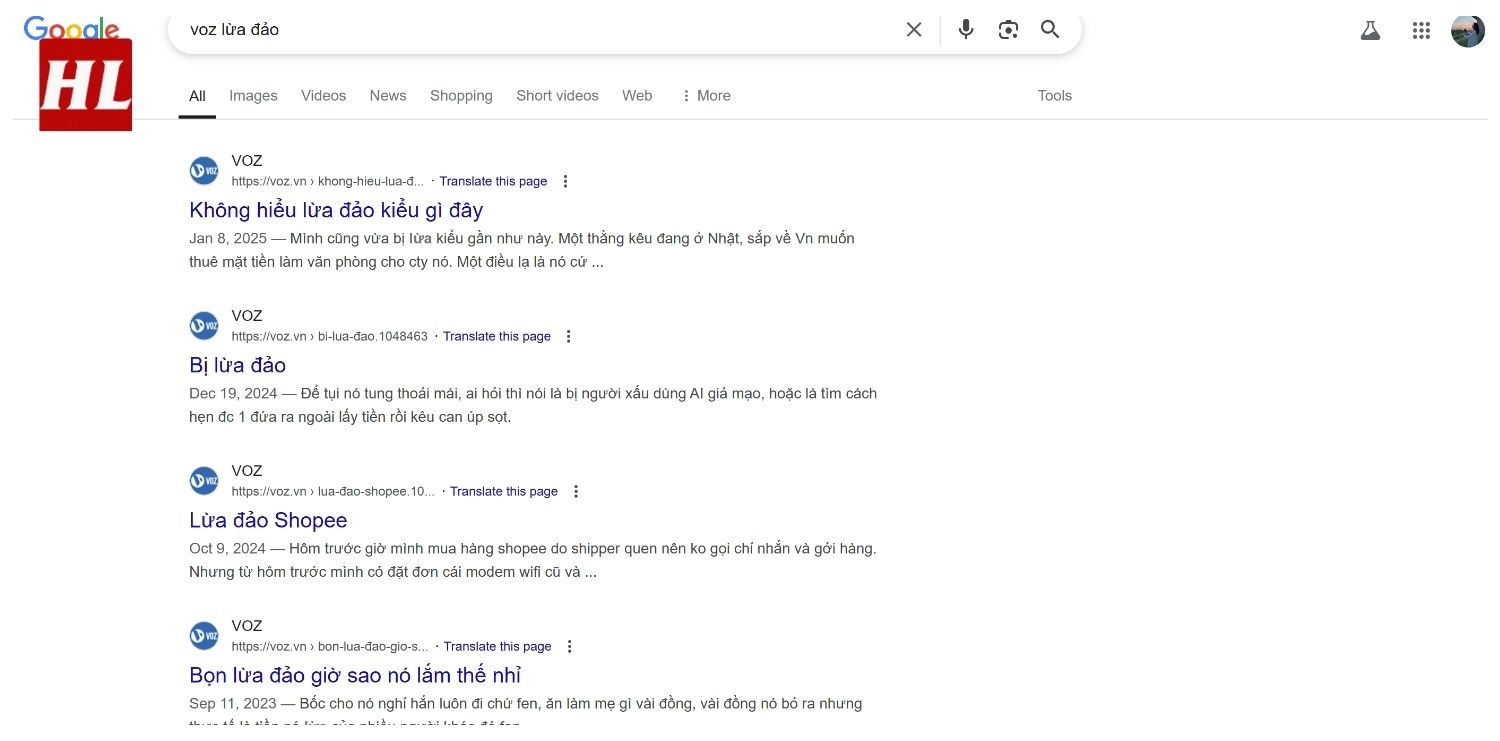This screenshot has height=741, width=1500.
Task: Switch to the Images tab
Action: pyautogui.click(x=253, y=95)
